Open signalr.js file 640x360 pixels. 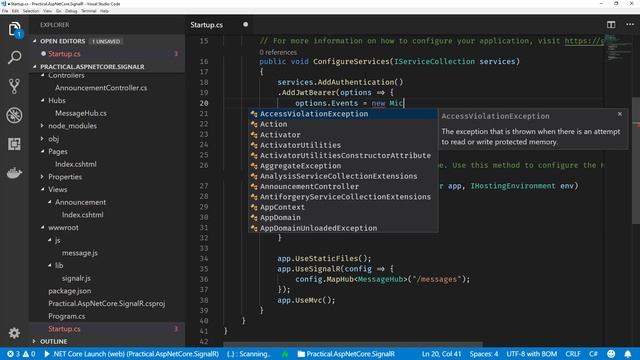coord(76,278)
